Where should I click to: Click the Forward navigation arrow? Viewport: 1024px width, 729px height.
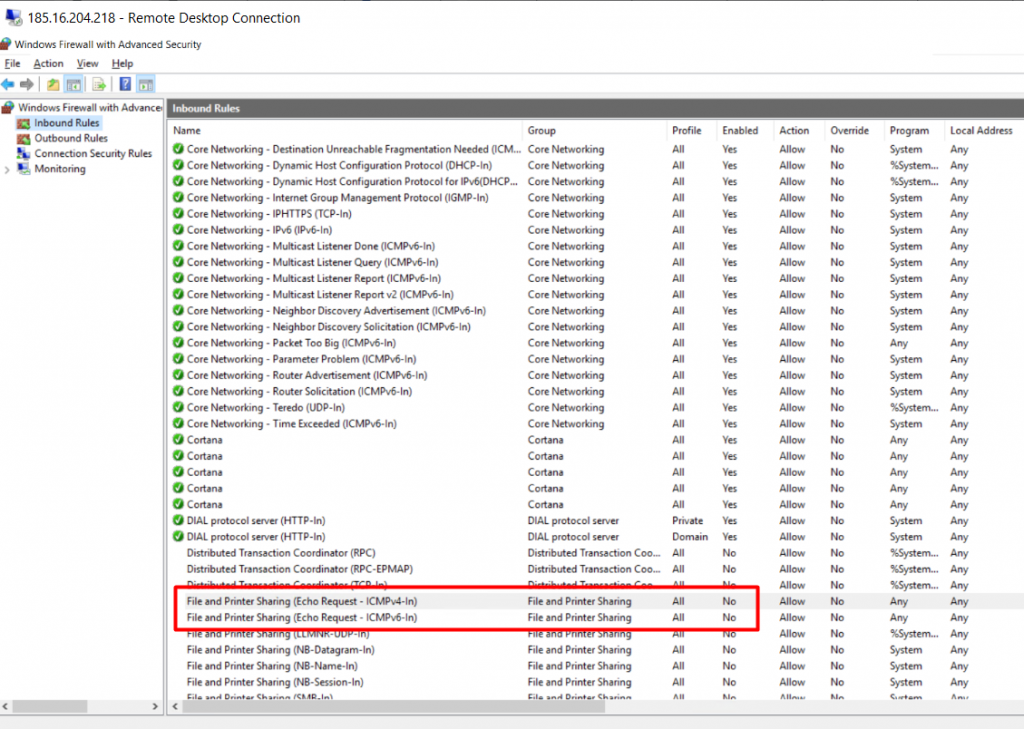pos(27,84)
